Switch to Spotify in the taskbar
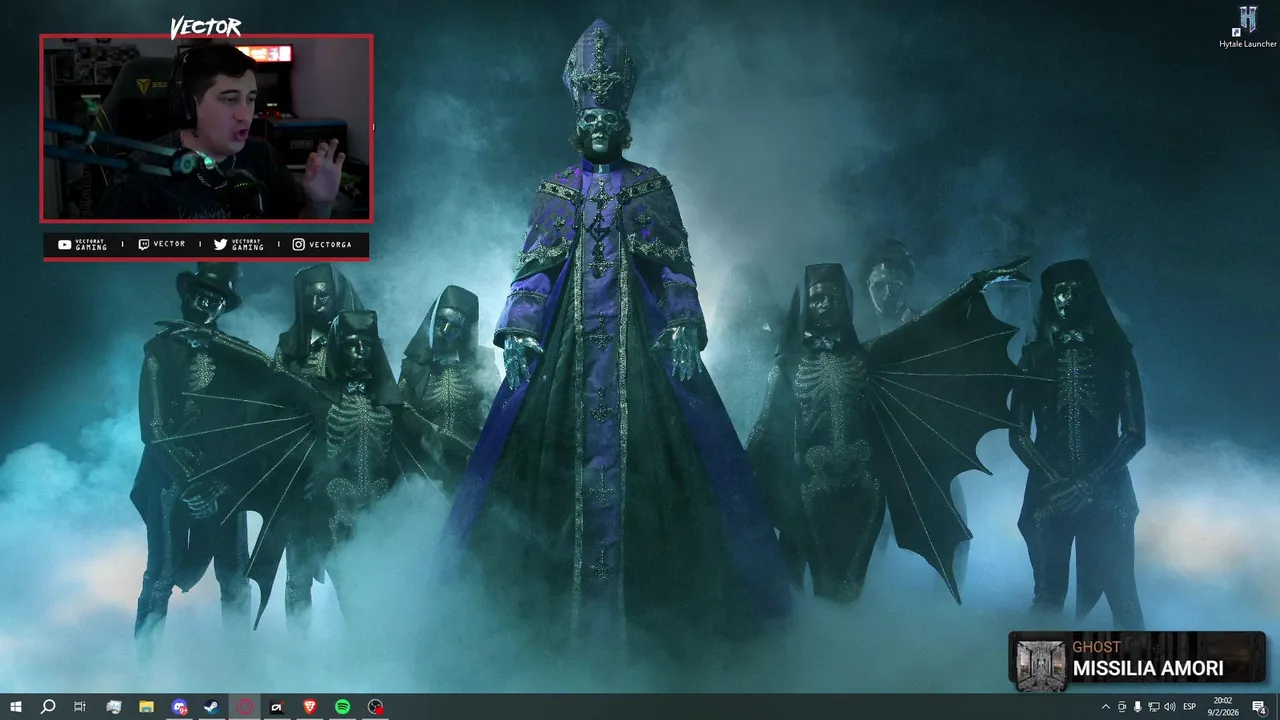 [343, 707]
